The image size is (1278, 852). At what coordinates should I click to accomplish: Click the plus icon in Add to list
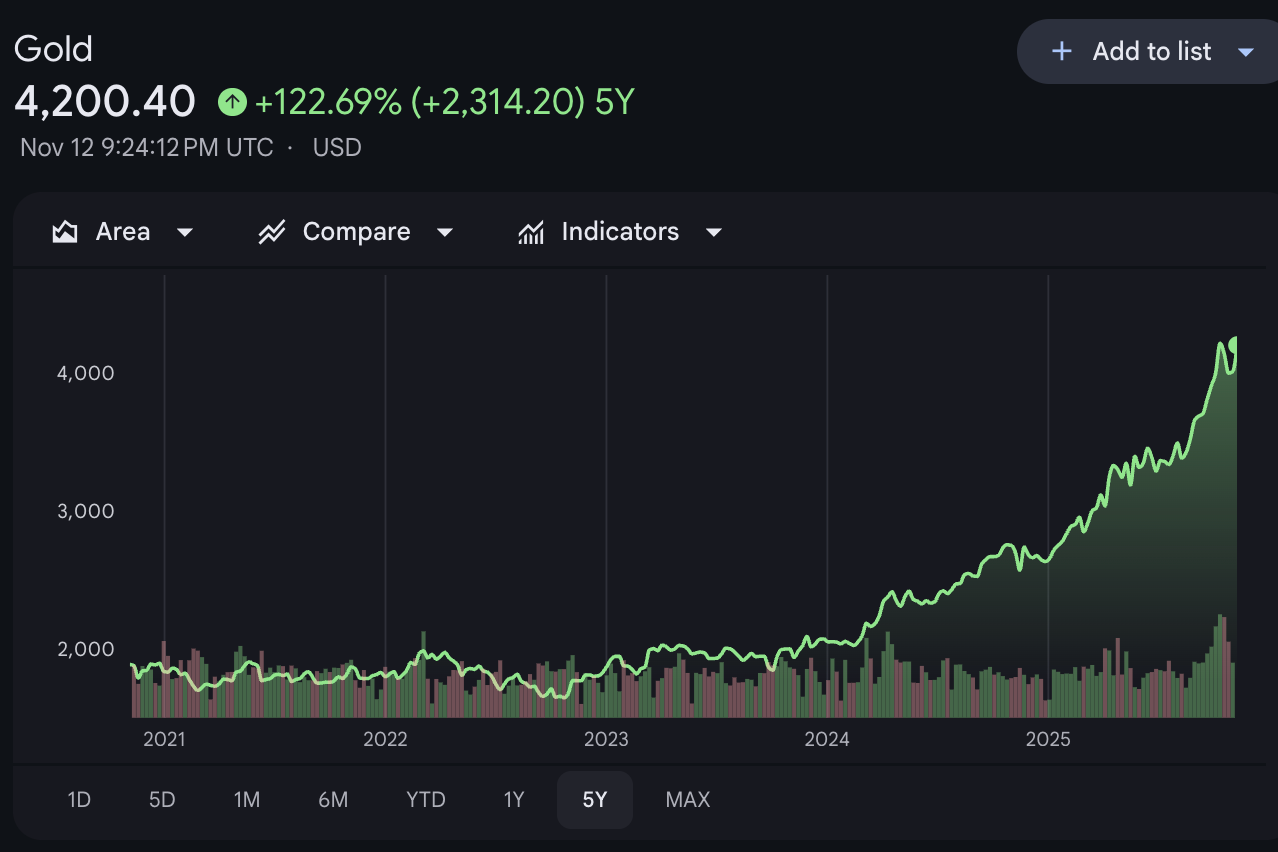click(1062, 51)
